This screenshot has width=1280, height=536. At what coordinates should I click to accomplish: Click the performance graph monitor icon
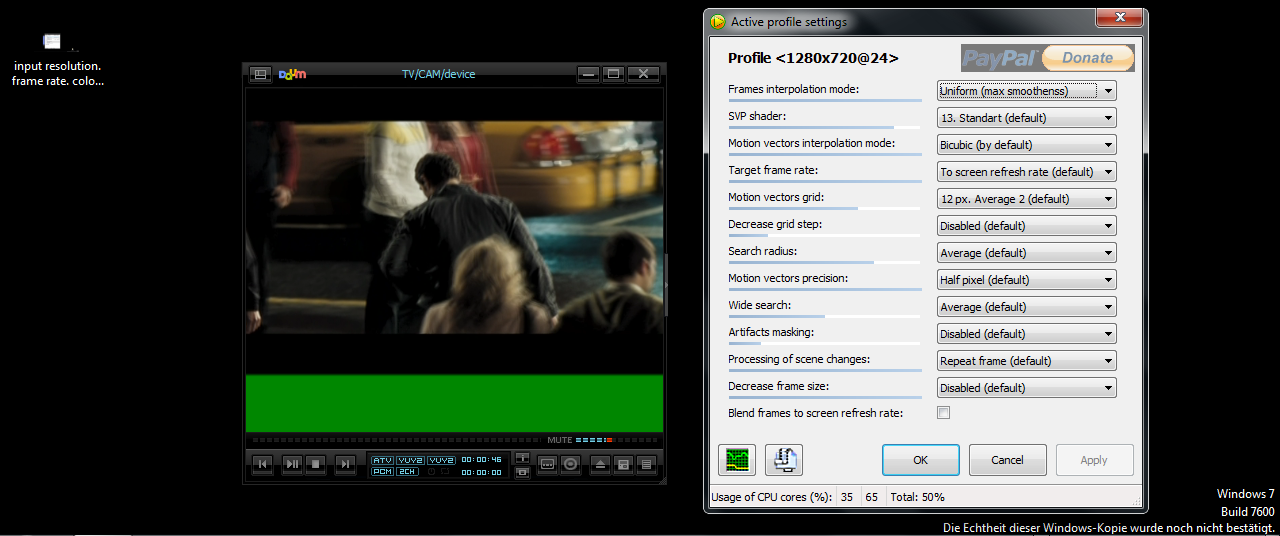736,460
